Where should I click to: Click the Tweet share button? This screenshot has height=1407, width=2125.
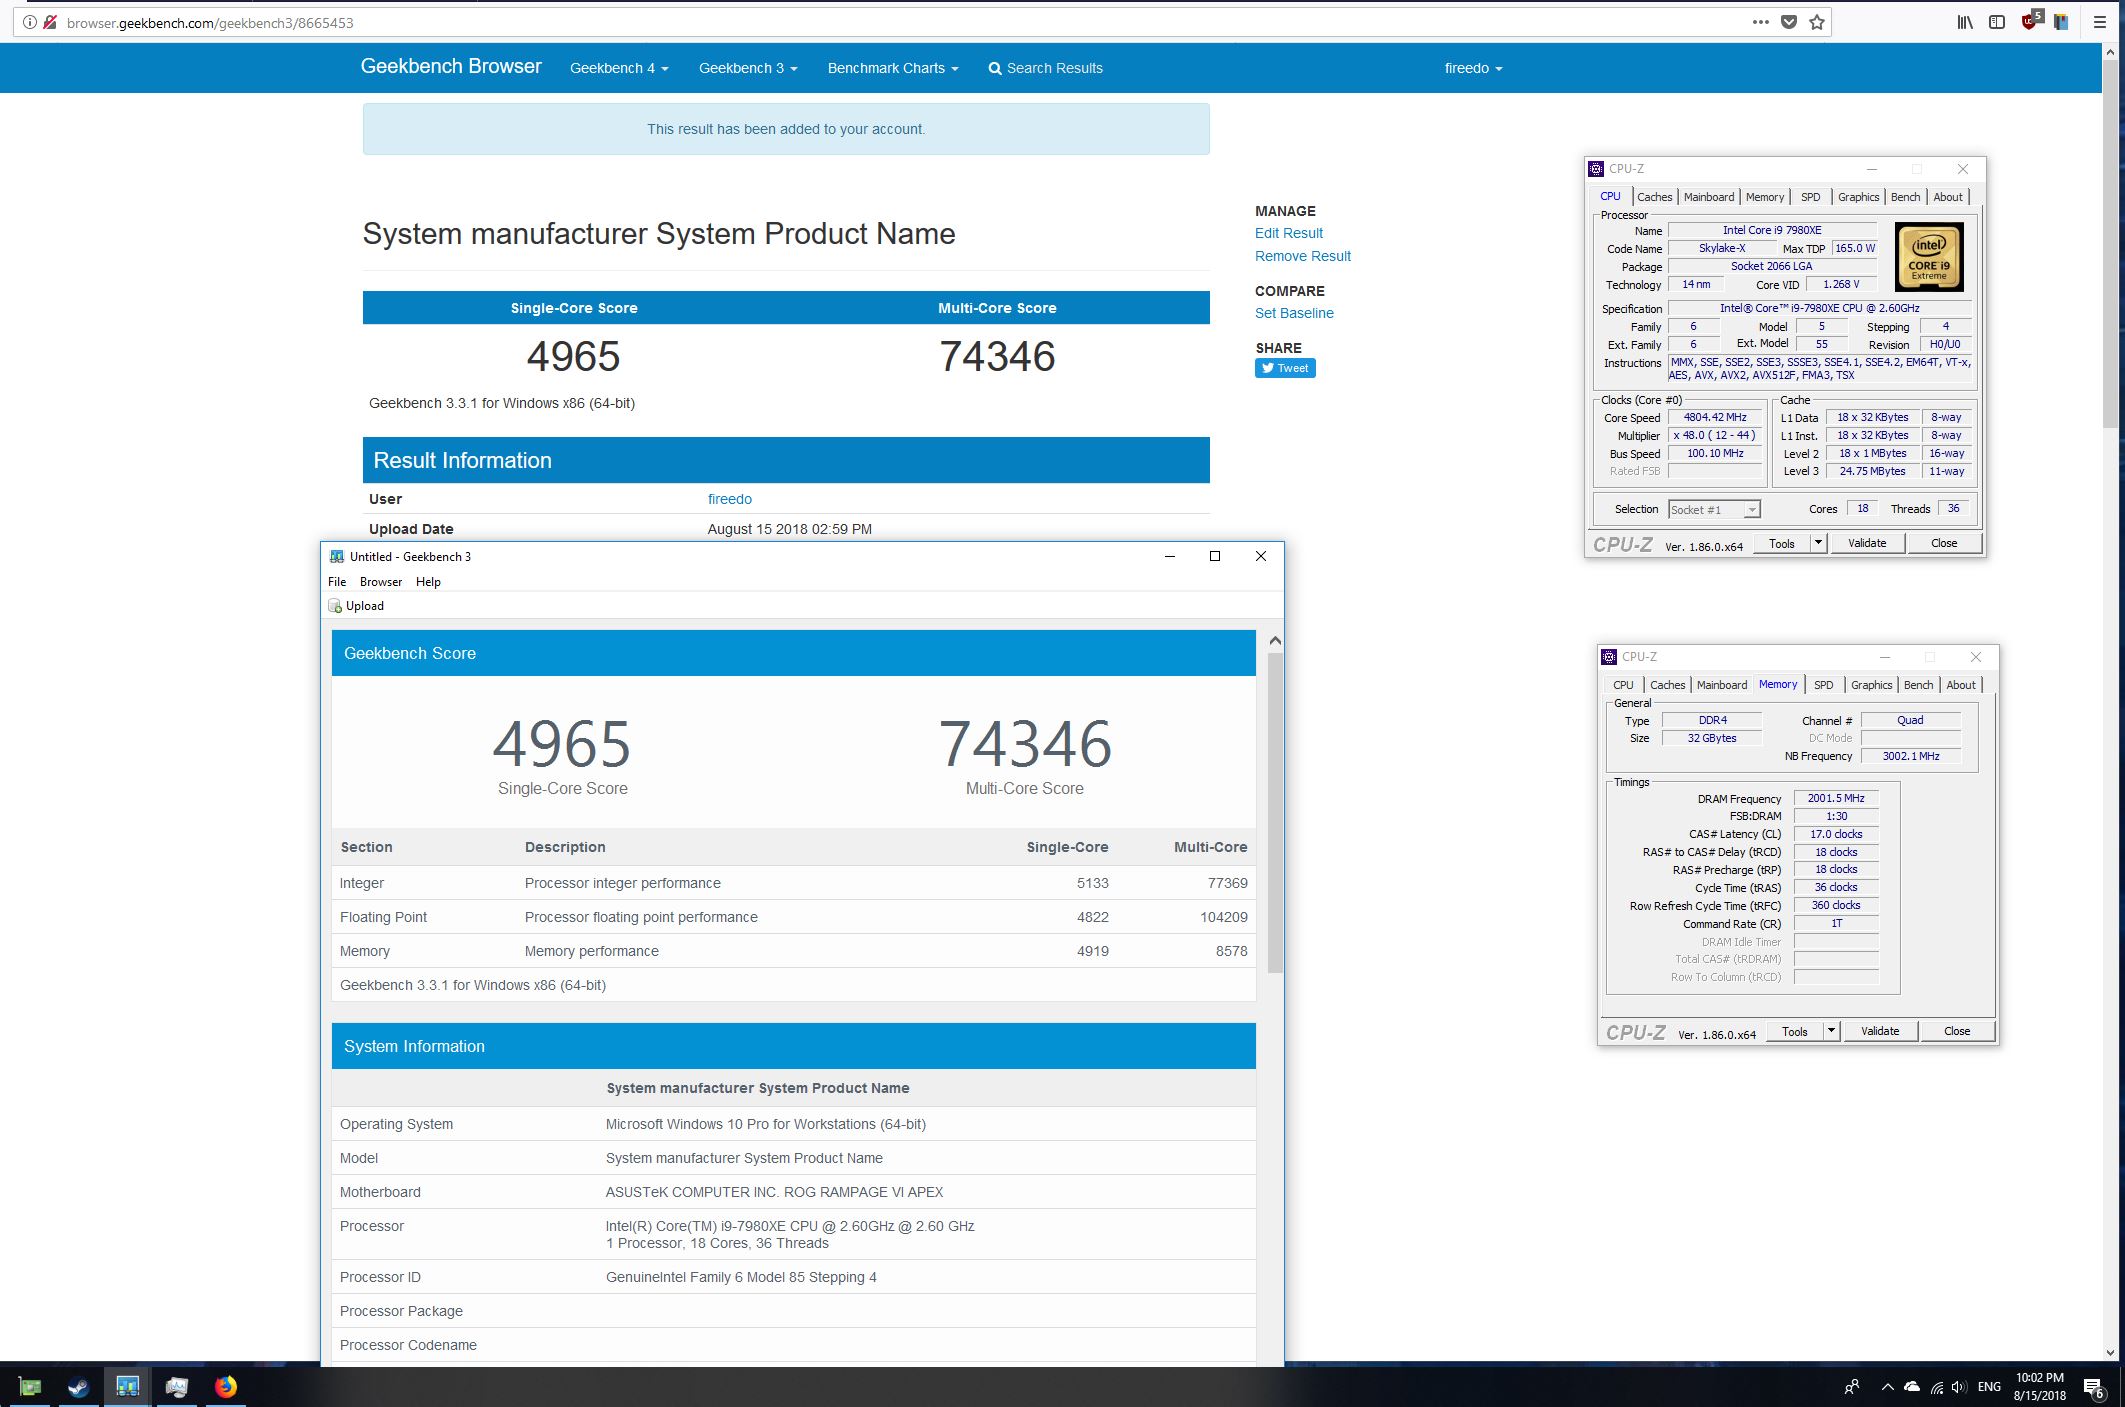pyautogui.click(x=1285, y=368)
